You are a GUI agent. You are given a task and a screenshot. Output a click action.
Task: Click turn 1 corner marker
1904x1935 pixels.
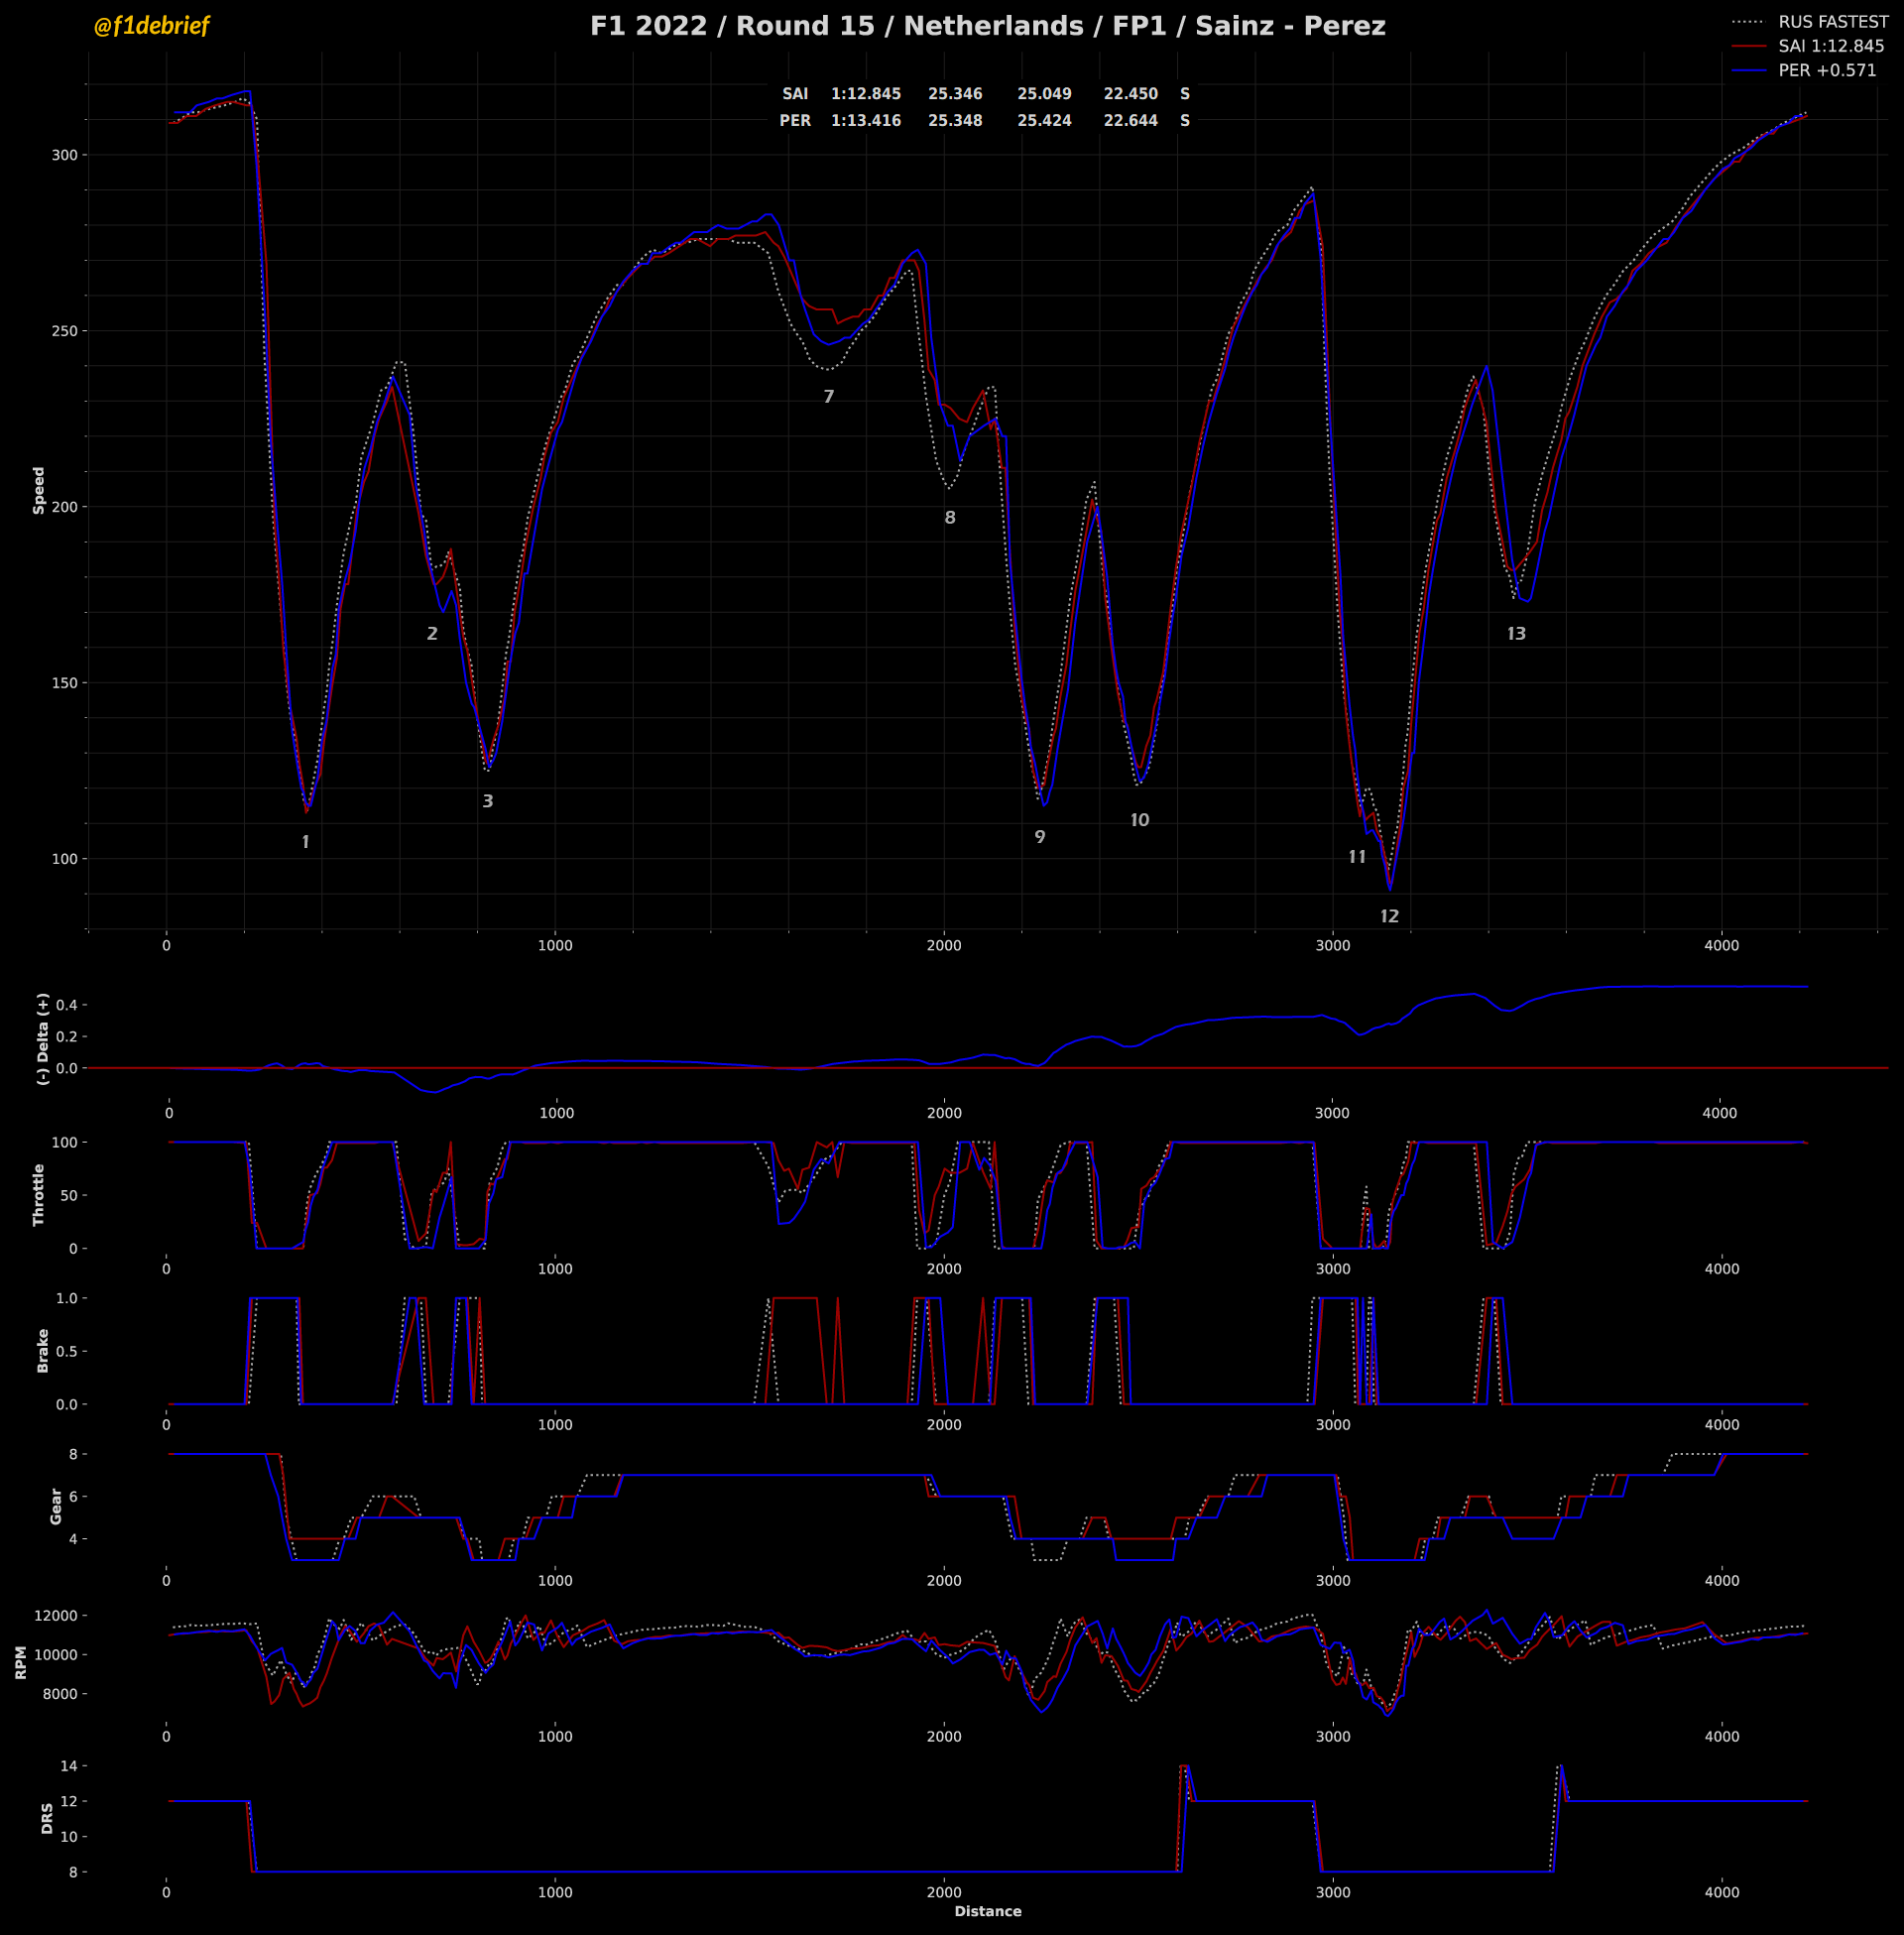pos(306,842)
